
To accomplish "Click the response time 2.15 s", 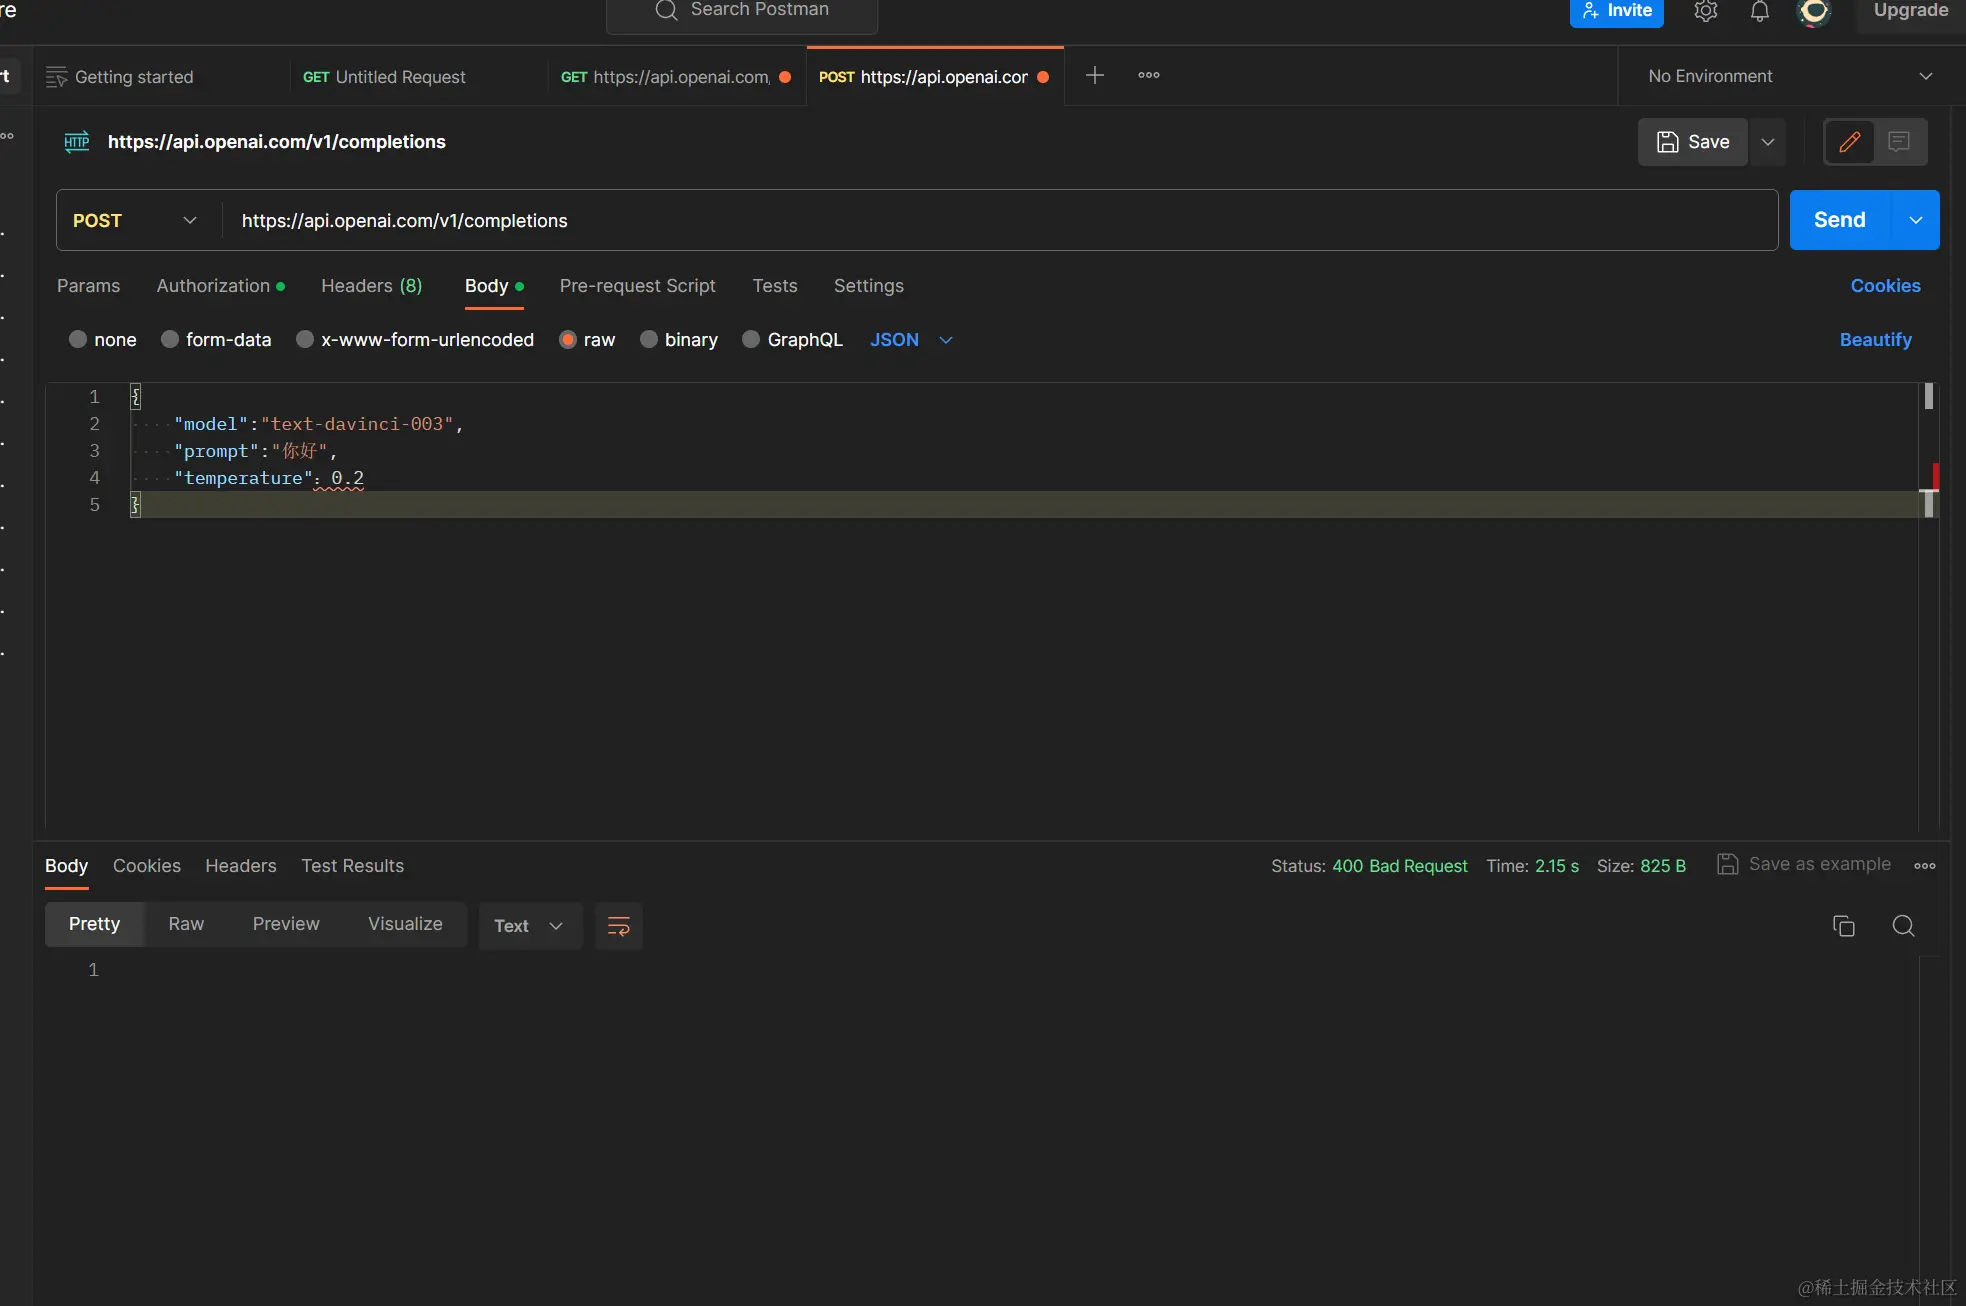I will click(x=1557, y=866).
